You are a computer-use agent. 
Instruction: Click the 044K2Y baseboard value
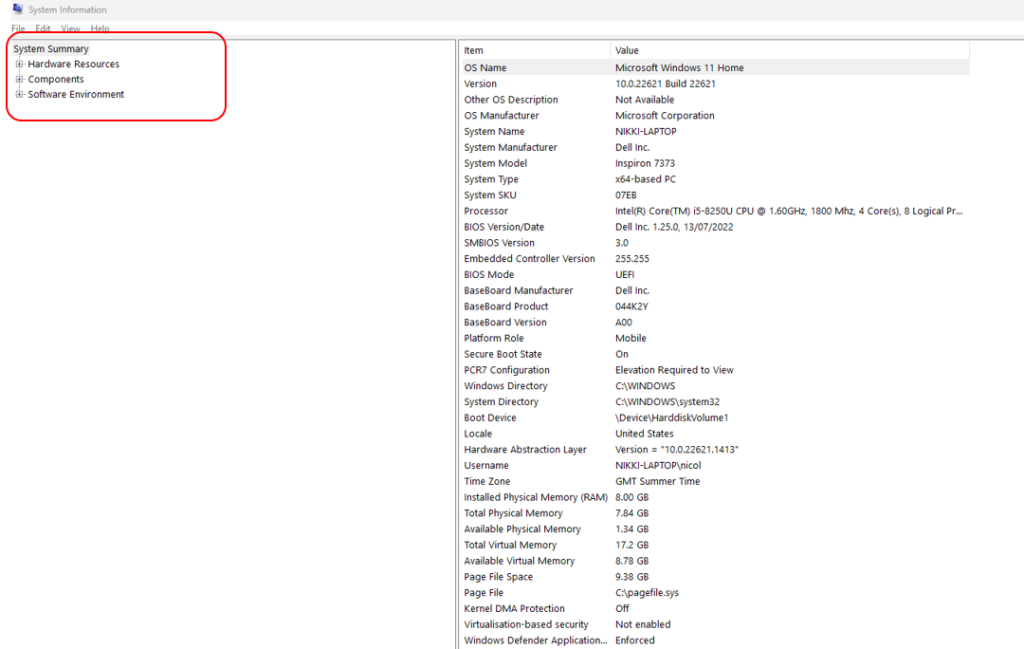coord(632,306)
